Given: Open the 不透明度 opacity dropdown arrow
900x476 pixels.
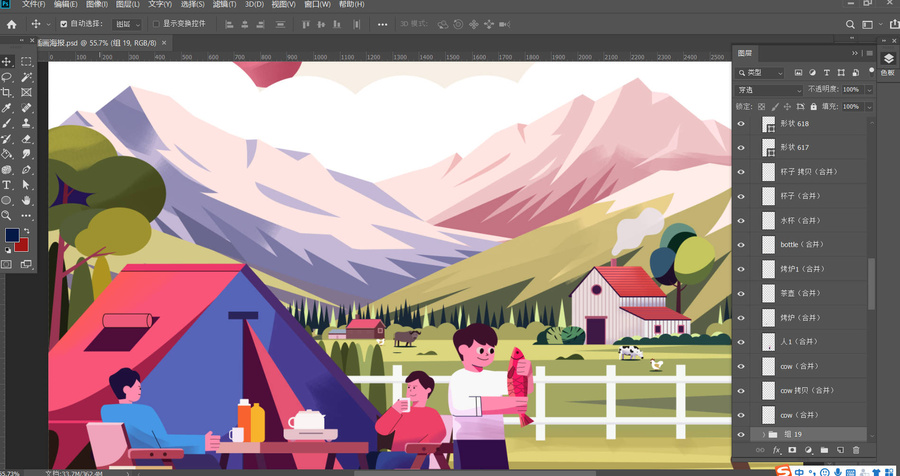Looking at the screenshot, I should (869, 90).
